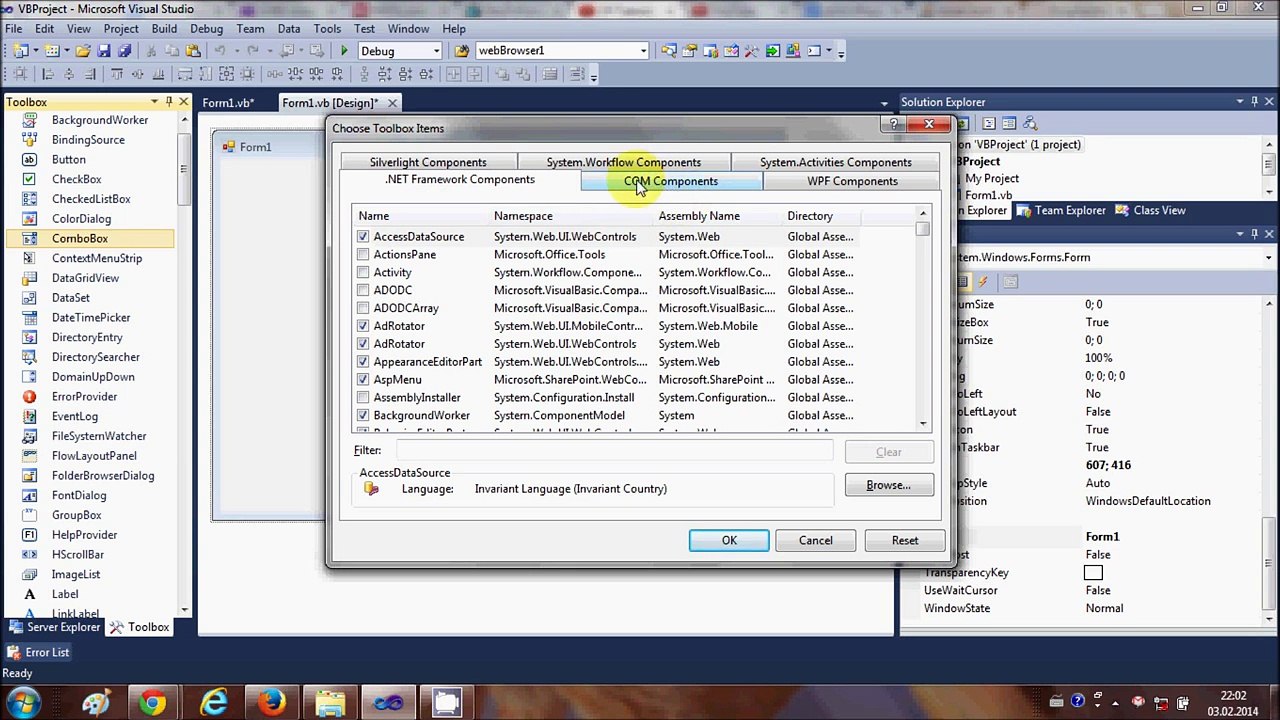Click the Align Tops layout icon
This screenshot has height=720, width=1280.
point(117,74)
